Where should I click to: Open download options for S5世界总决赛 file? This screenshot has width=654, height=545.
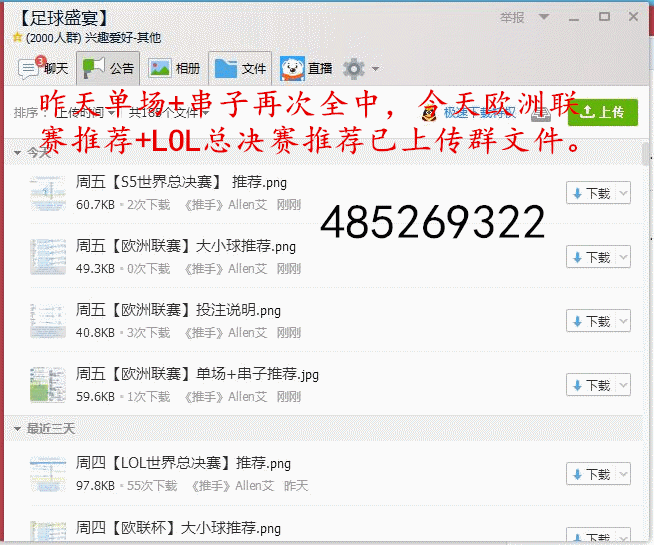(x=624, y=193)
